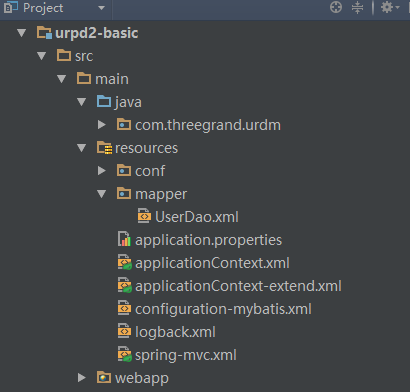The height and width of the screenshot is (392, 410).
Task: Click the UserDao.xml file icon
Action: pos(144,216)
